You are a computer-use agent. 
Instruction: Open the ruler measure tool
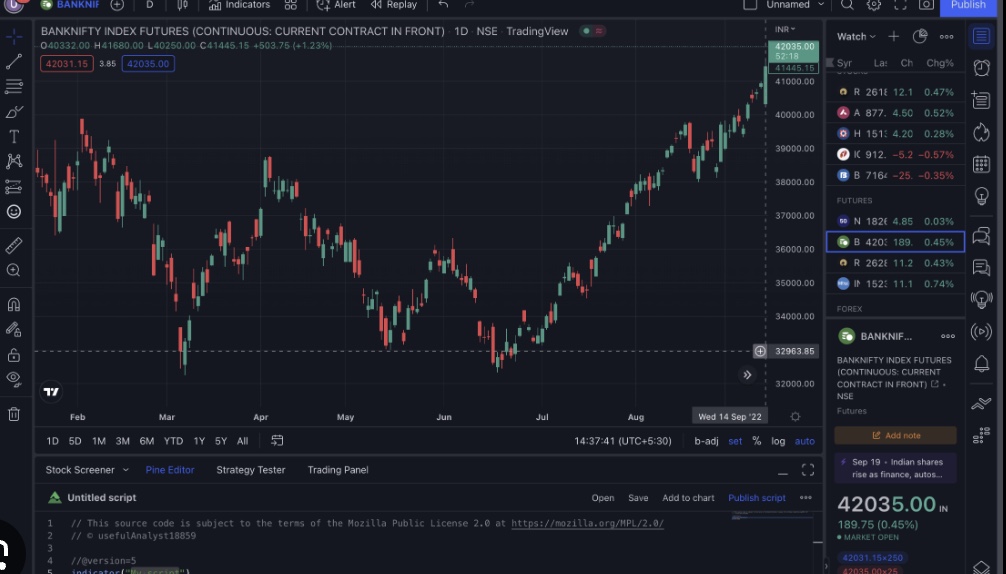click(14, 245)
